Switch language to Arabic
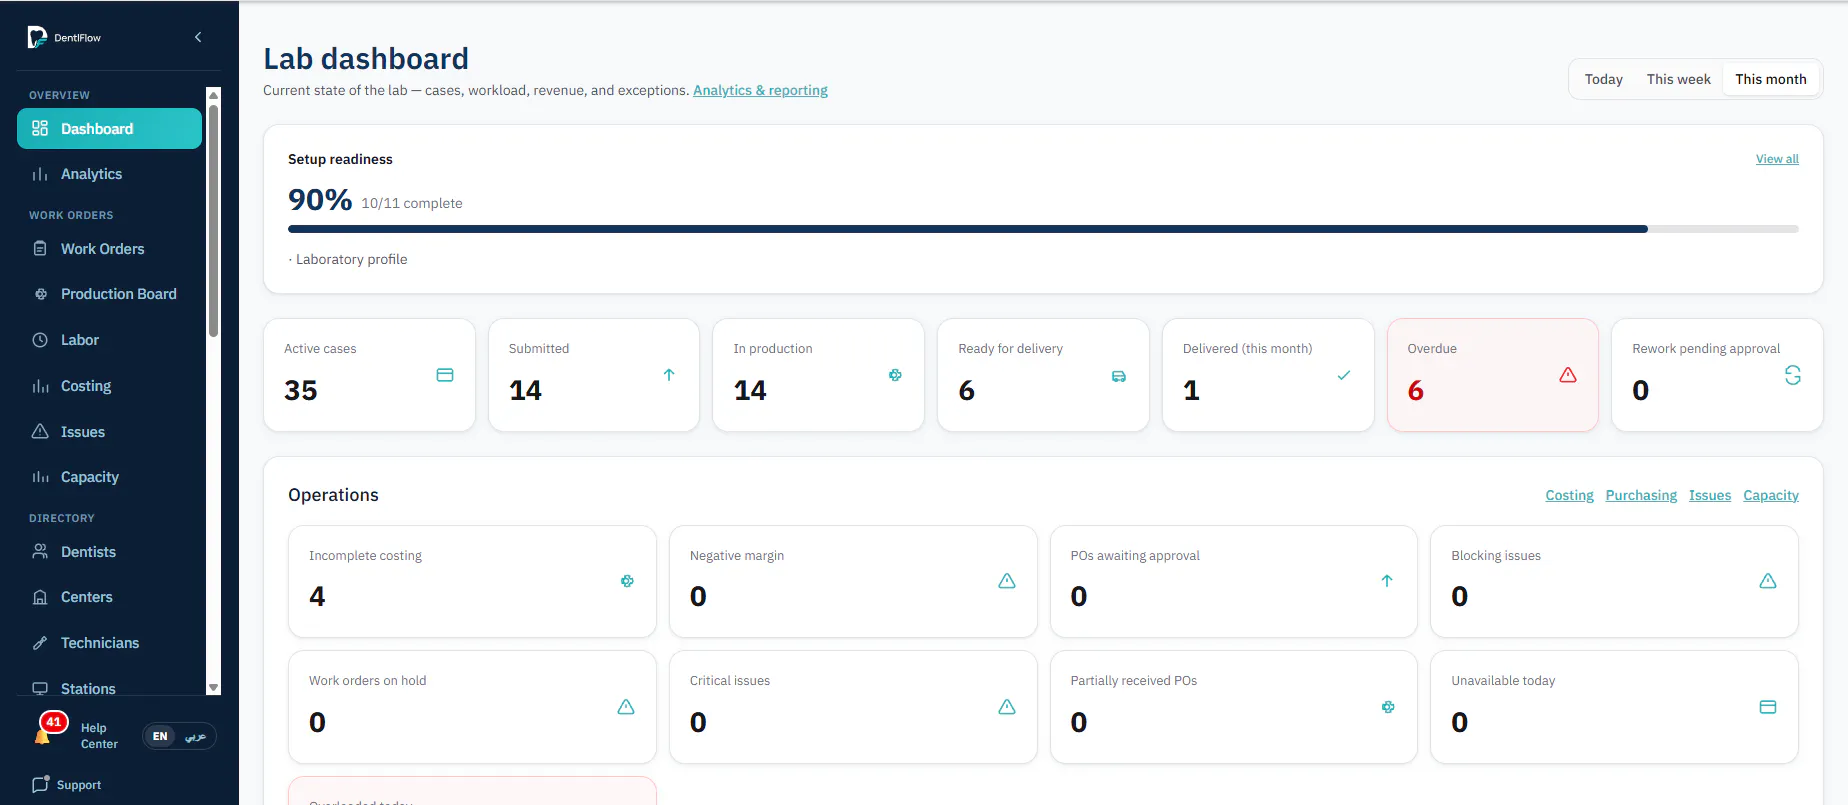This screenshot has height=805, width=1848. (196, 736)
